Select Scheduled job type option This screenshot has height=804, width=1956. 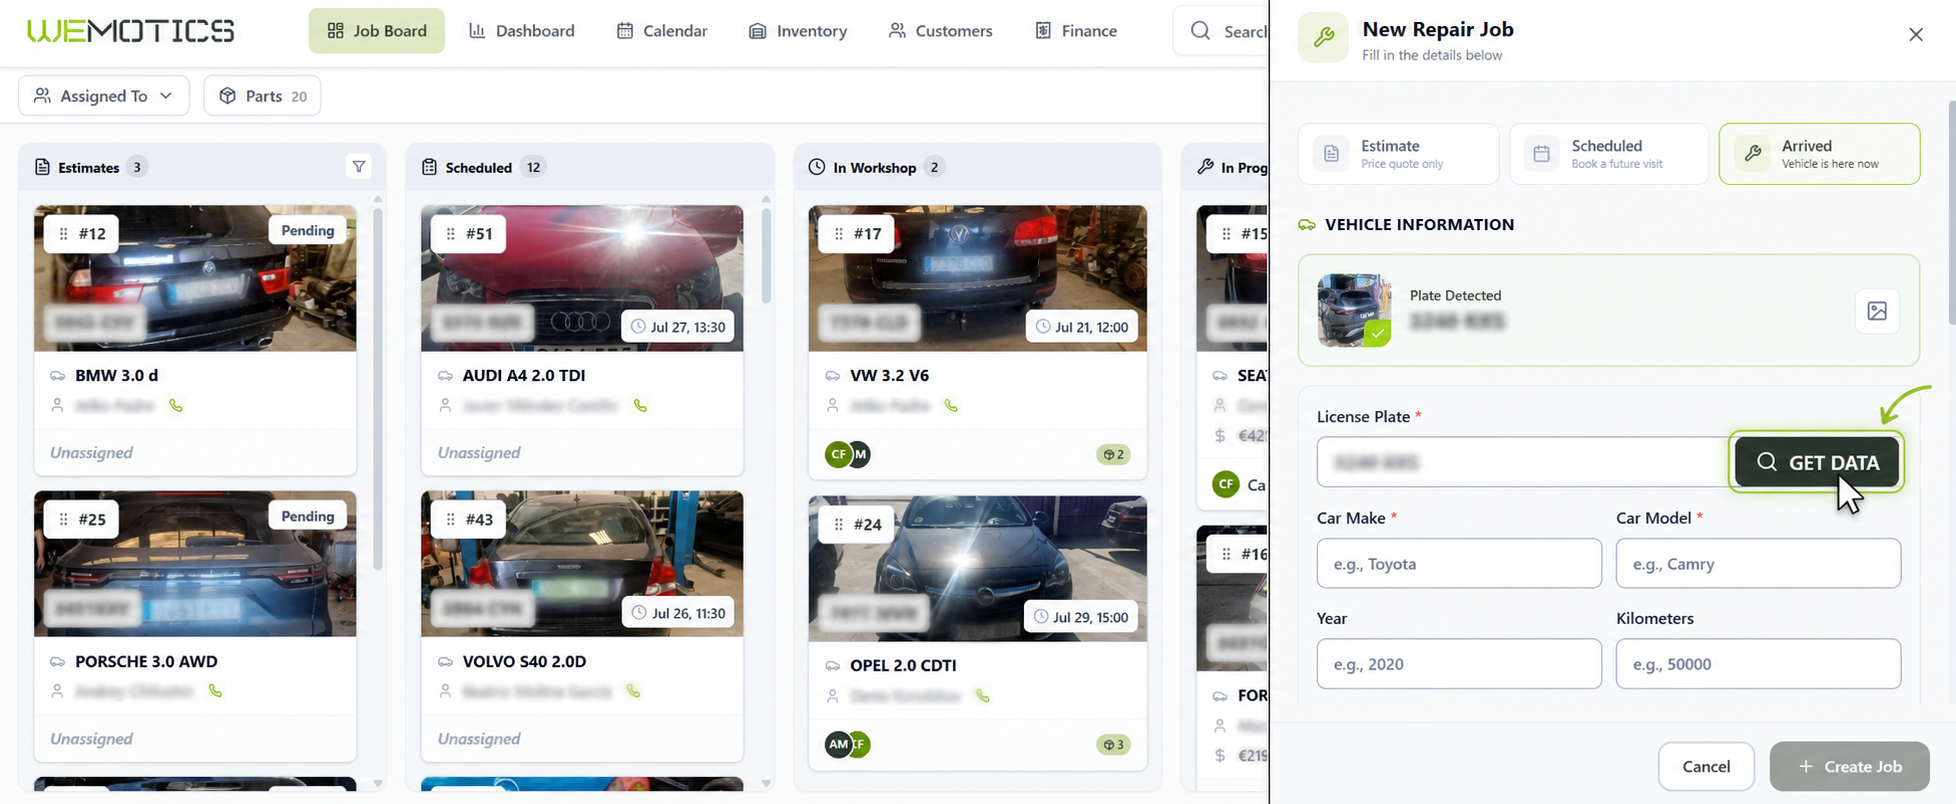(1609, 154)
